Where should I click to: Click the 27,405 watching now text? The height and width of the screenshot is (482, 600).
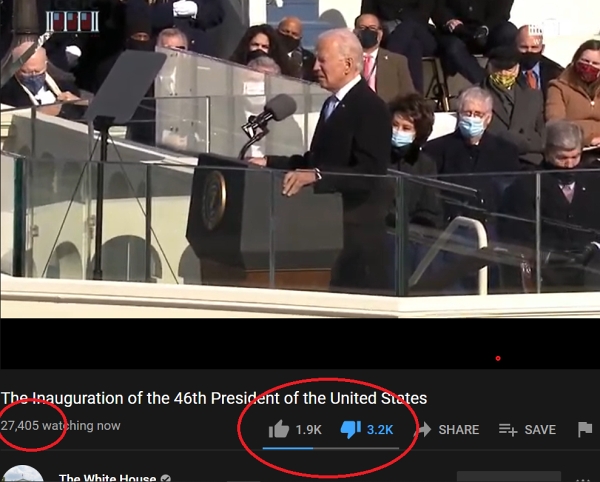[60, 425]
